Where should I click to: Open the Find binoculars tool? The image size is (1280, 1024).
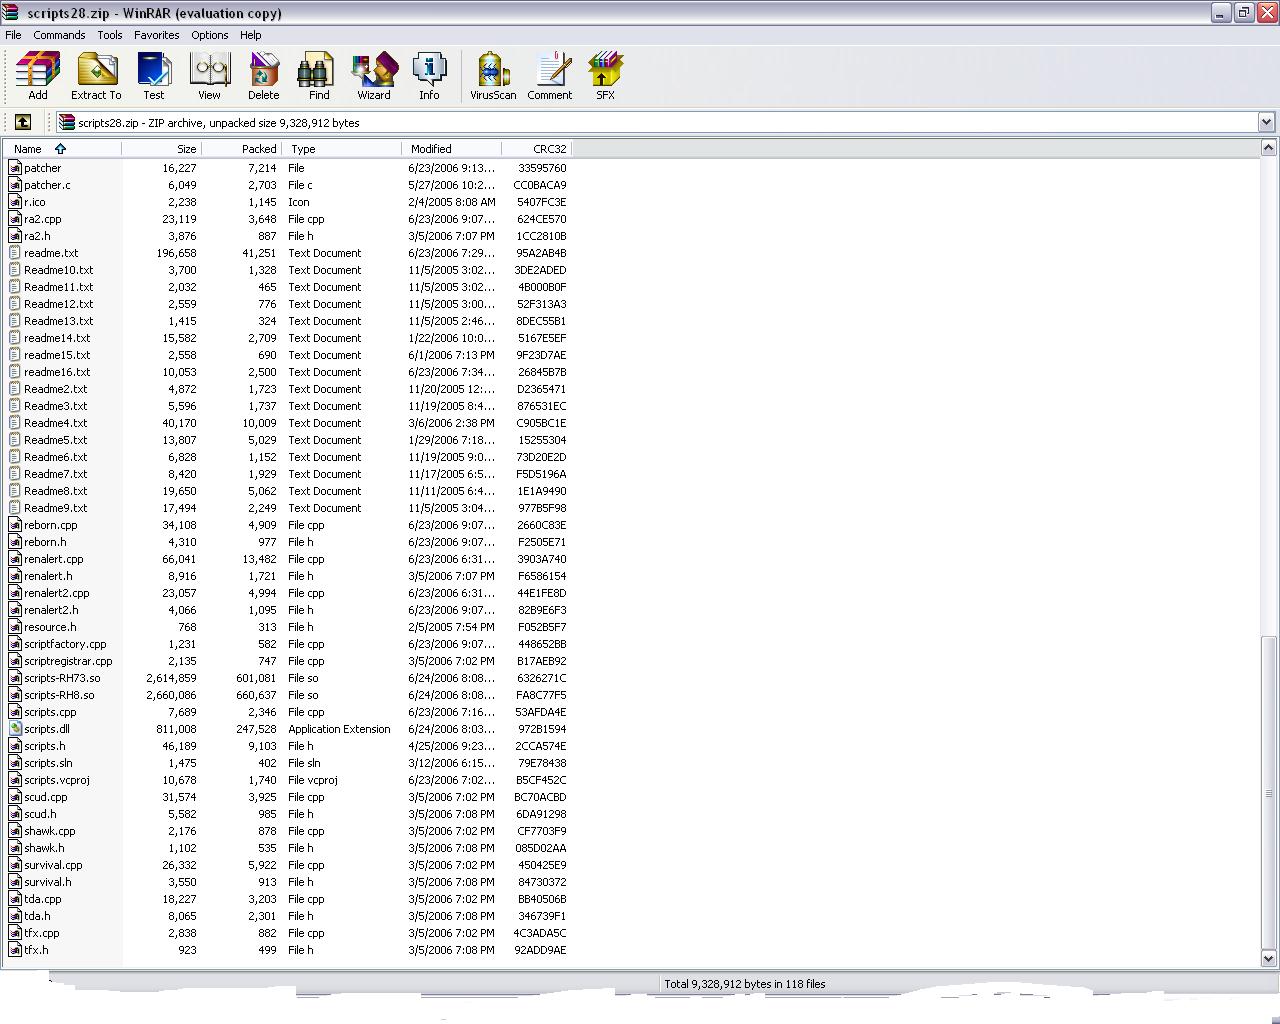[319, 76]
